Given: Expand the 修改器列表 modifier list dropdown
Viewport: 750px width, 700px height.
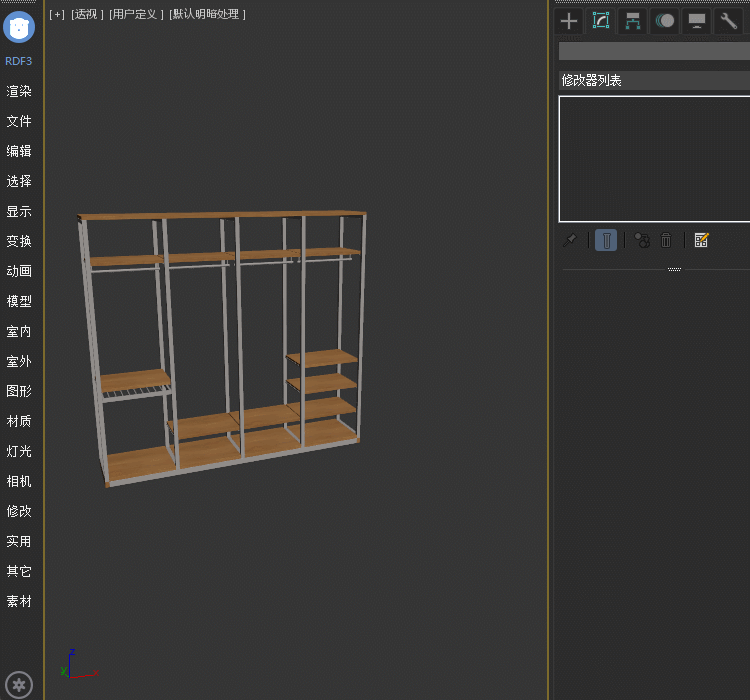Looking at the screenshot, I should [653, 80].
